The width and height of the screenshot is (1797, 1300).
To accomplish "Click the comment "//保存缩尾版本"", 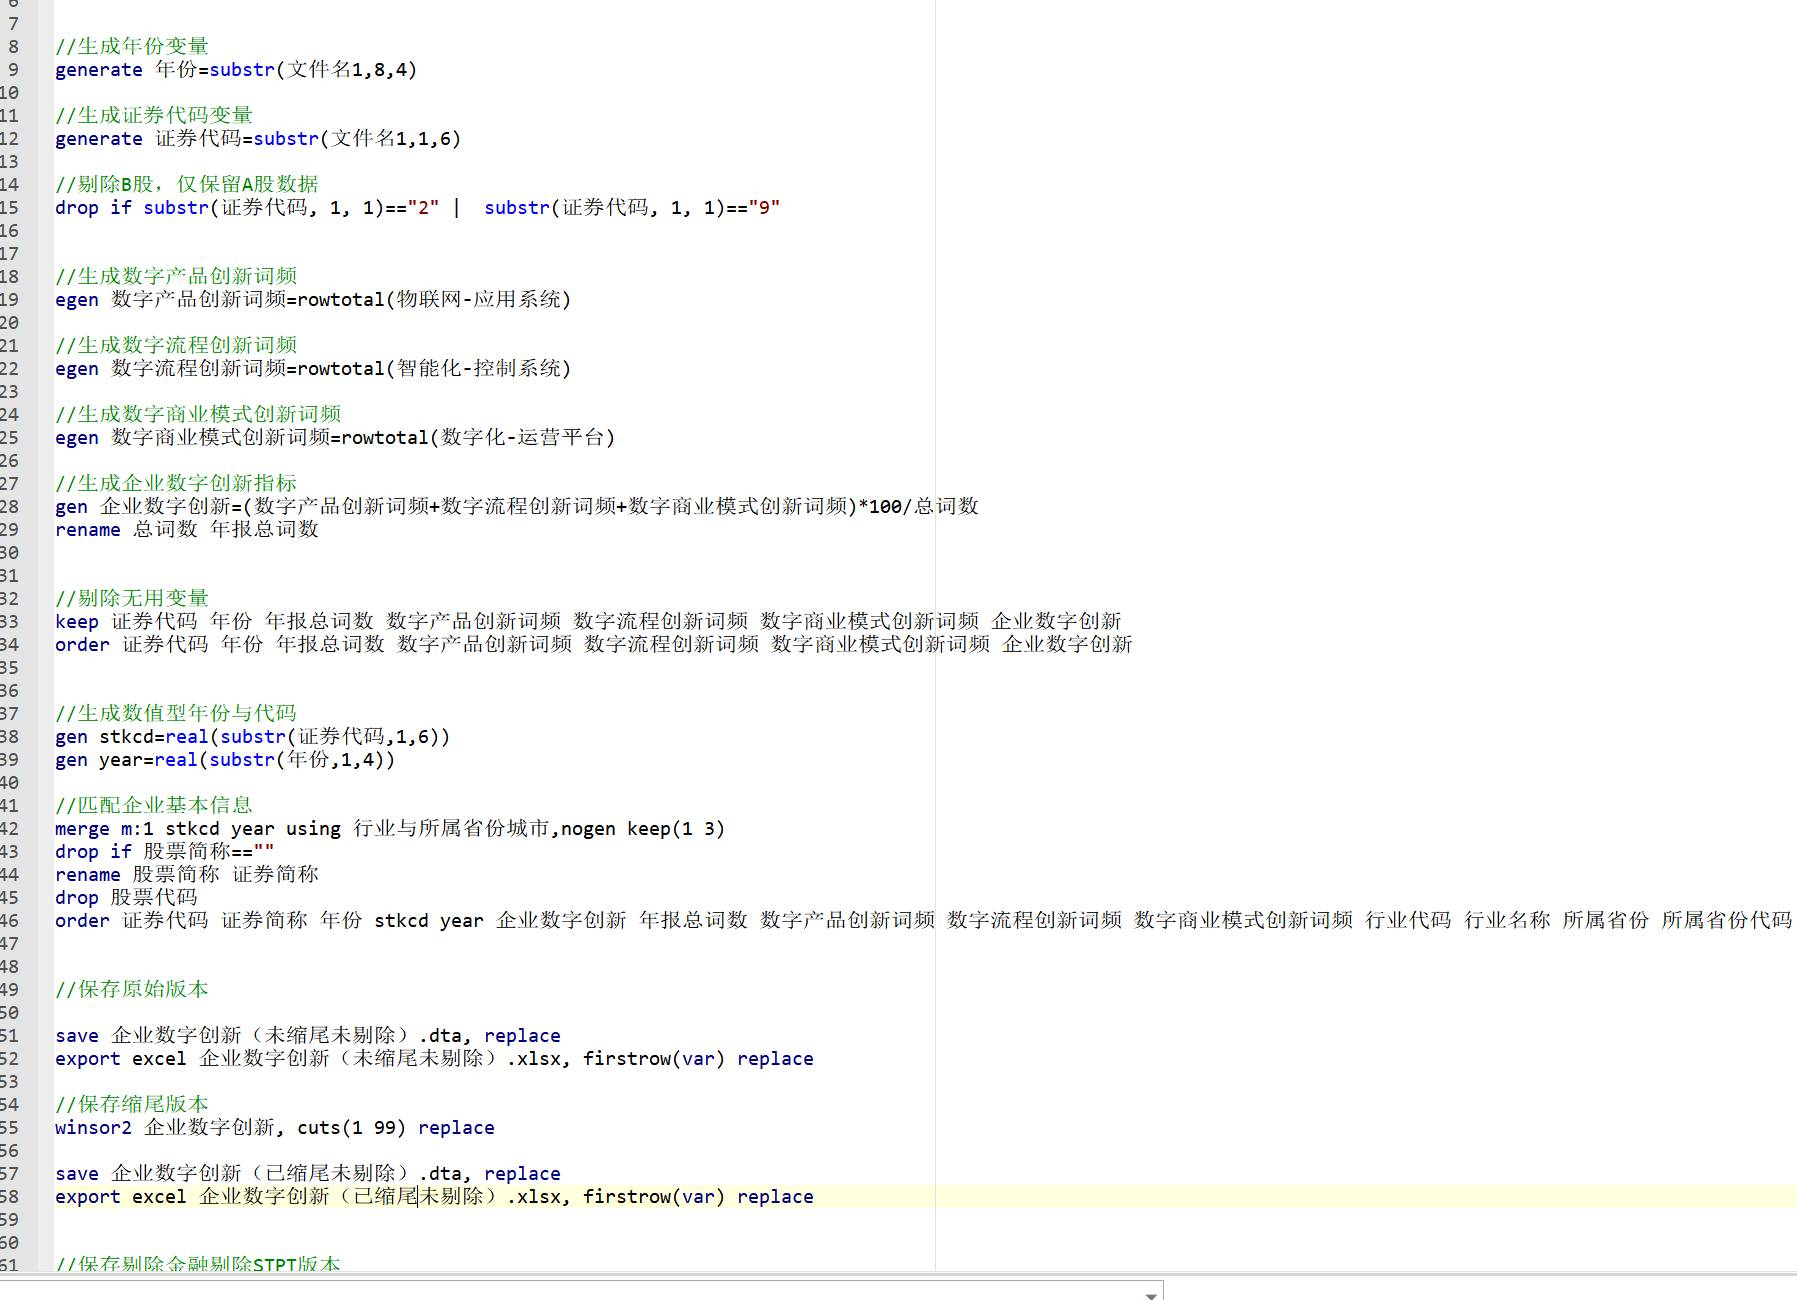I will 132,1104.
